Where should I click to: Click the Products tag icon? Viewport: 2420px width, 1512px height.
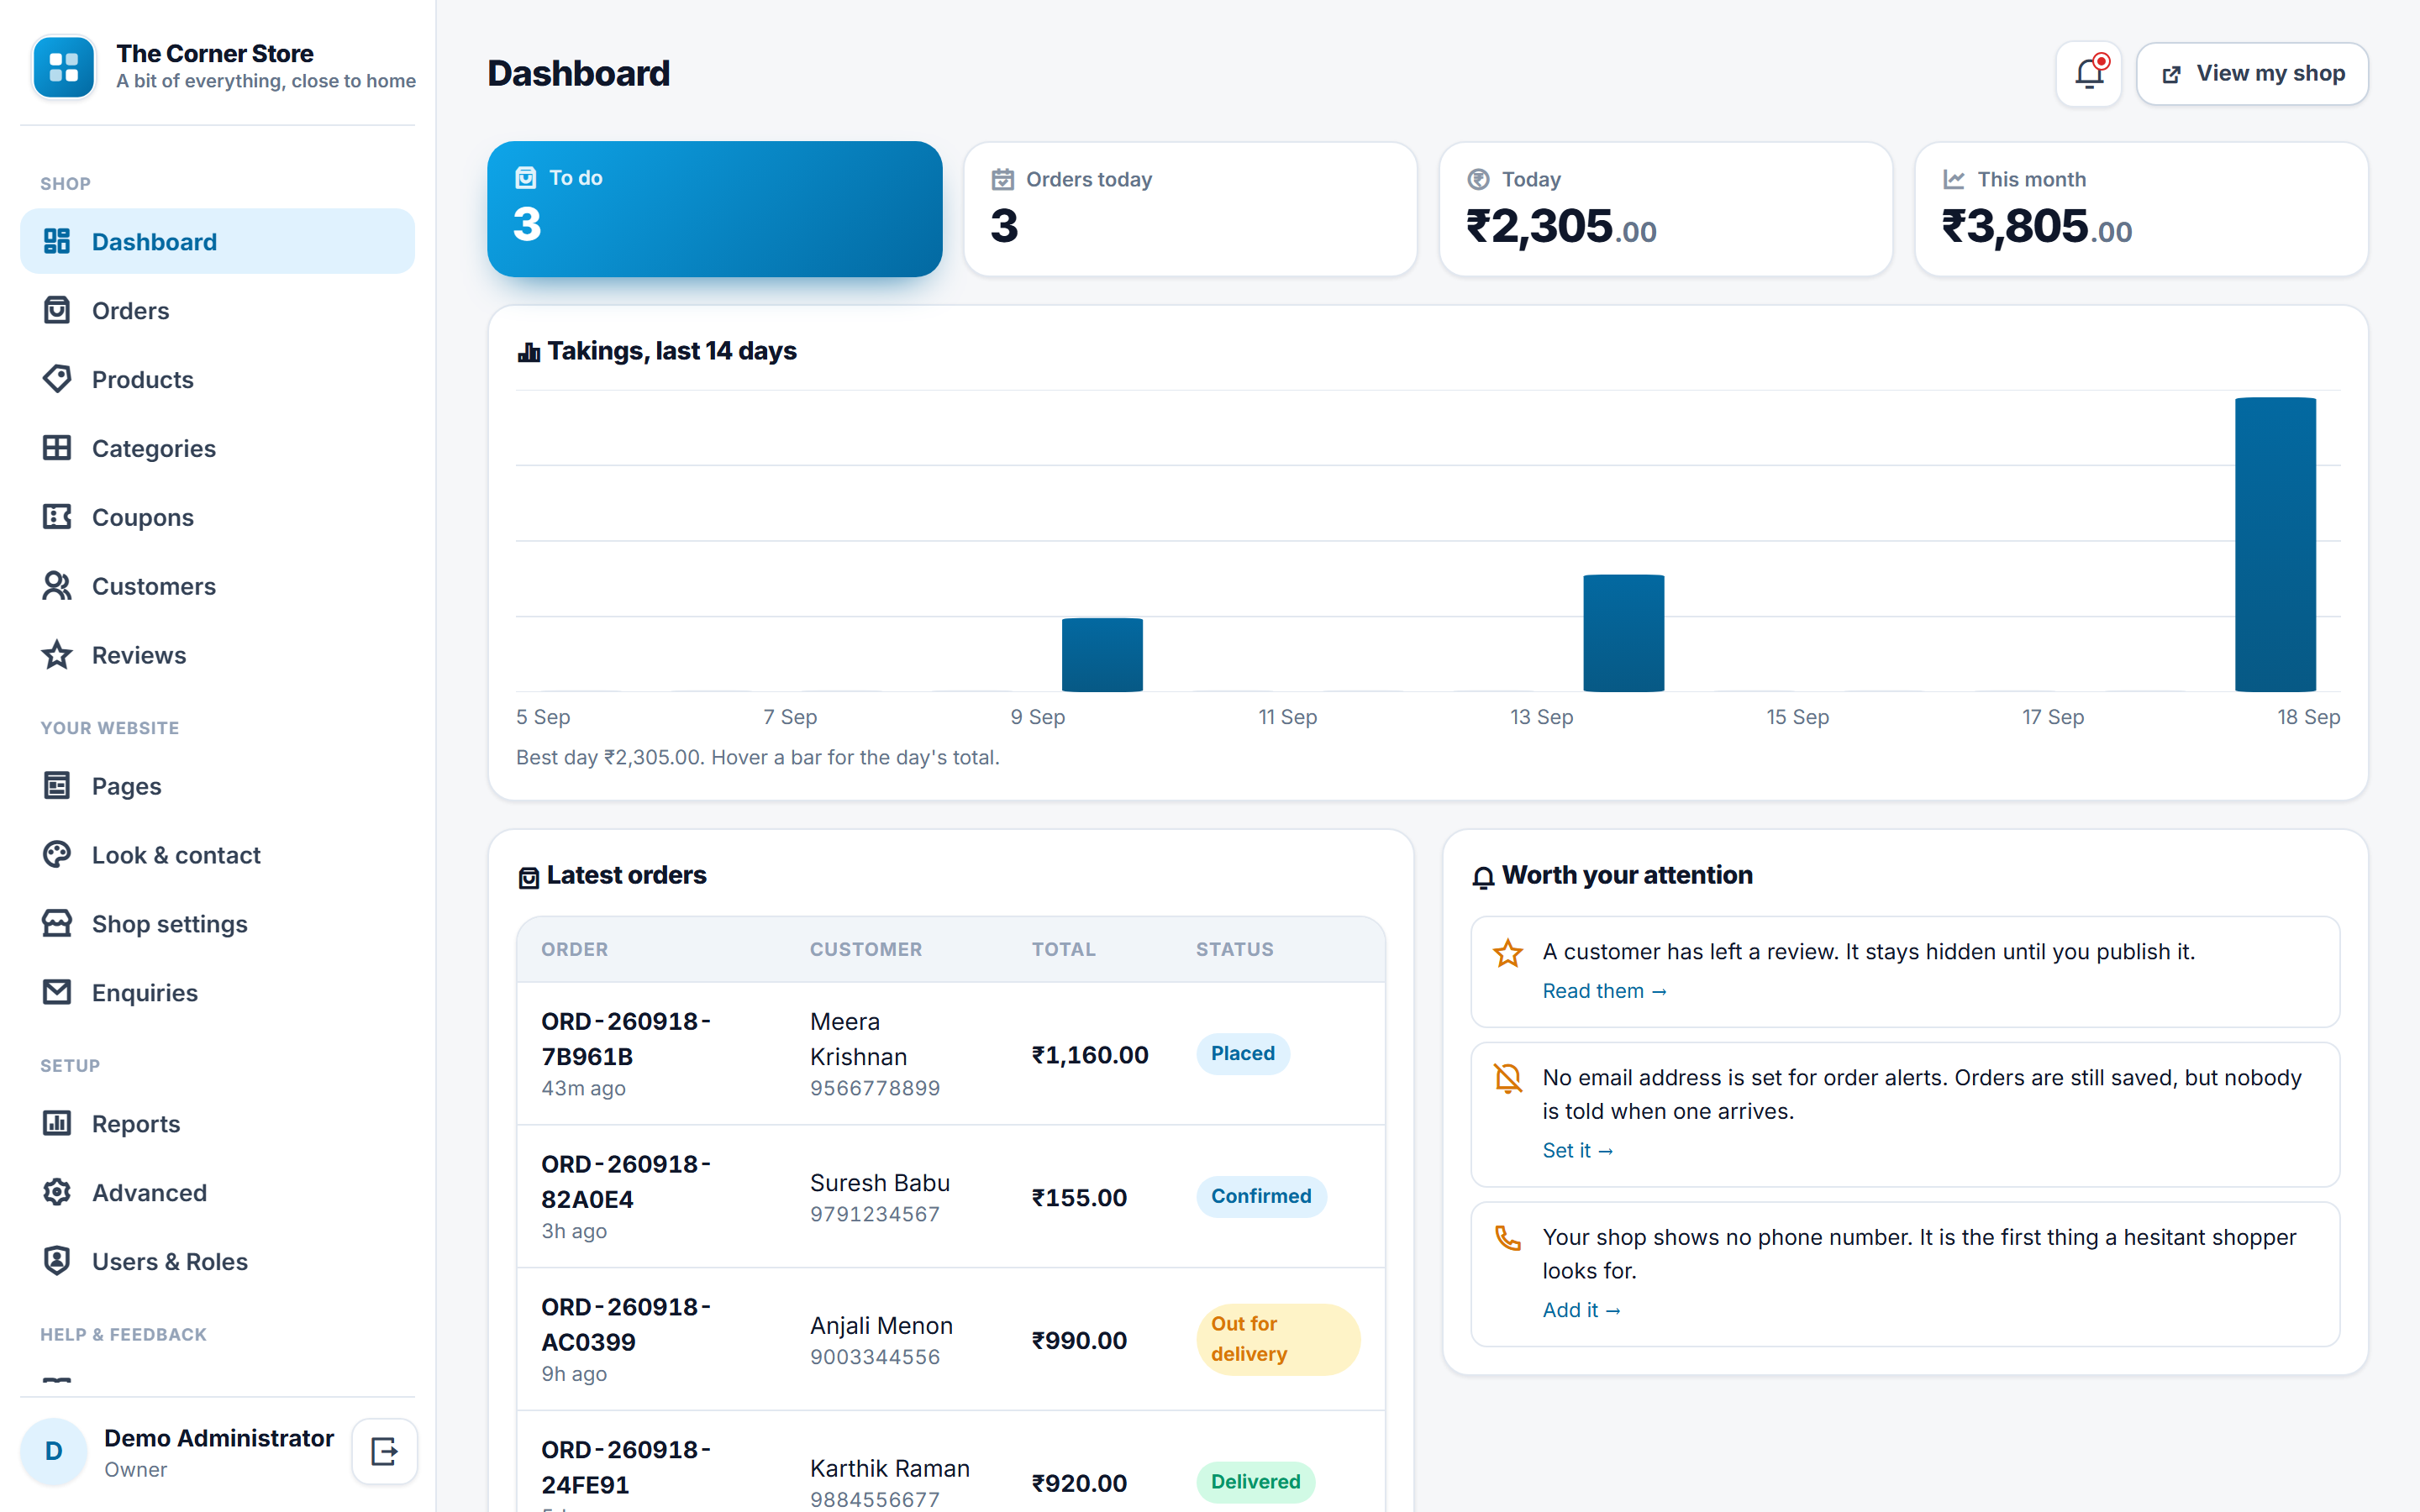tap(57, 379)
